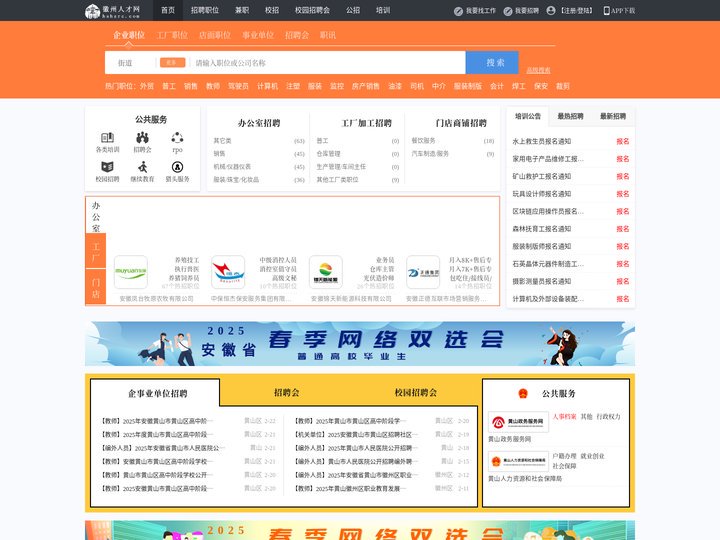Open the 街道 location dropdown

pos(125,63)
